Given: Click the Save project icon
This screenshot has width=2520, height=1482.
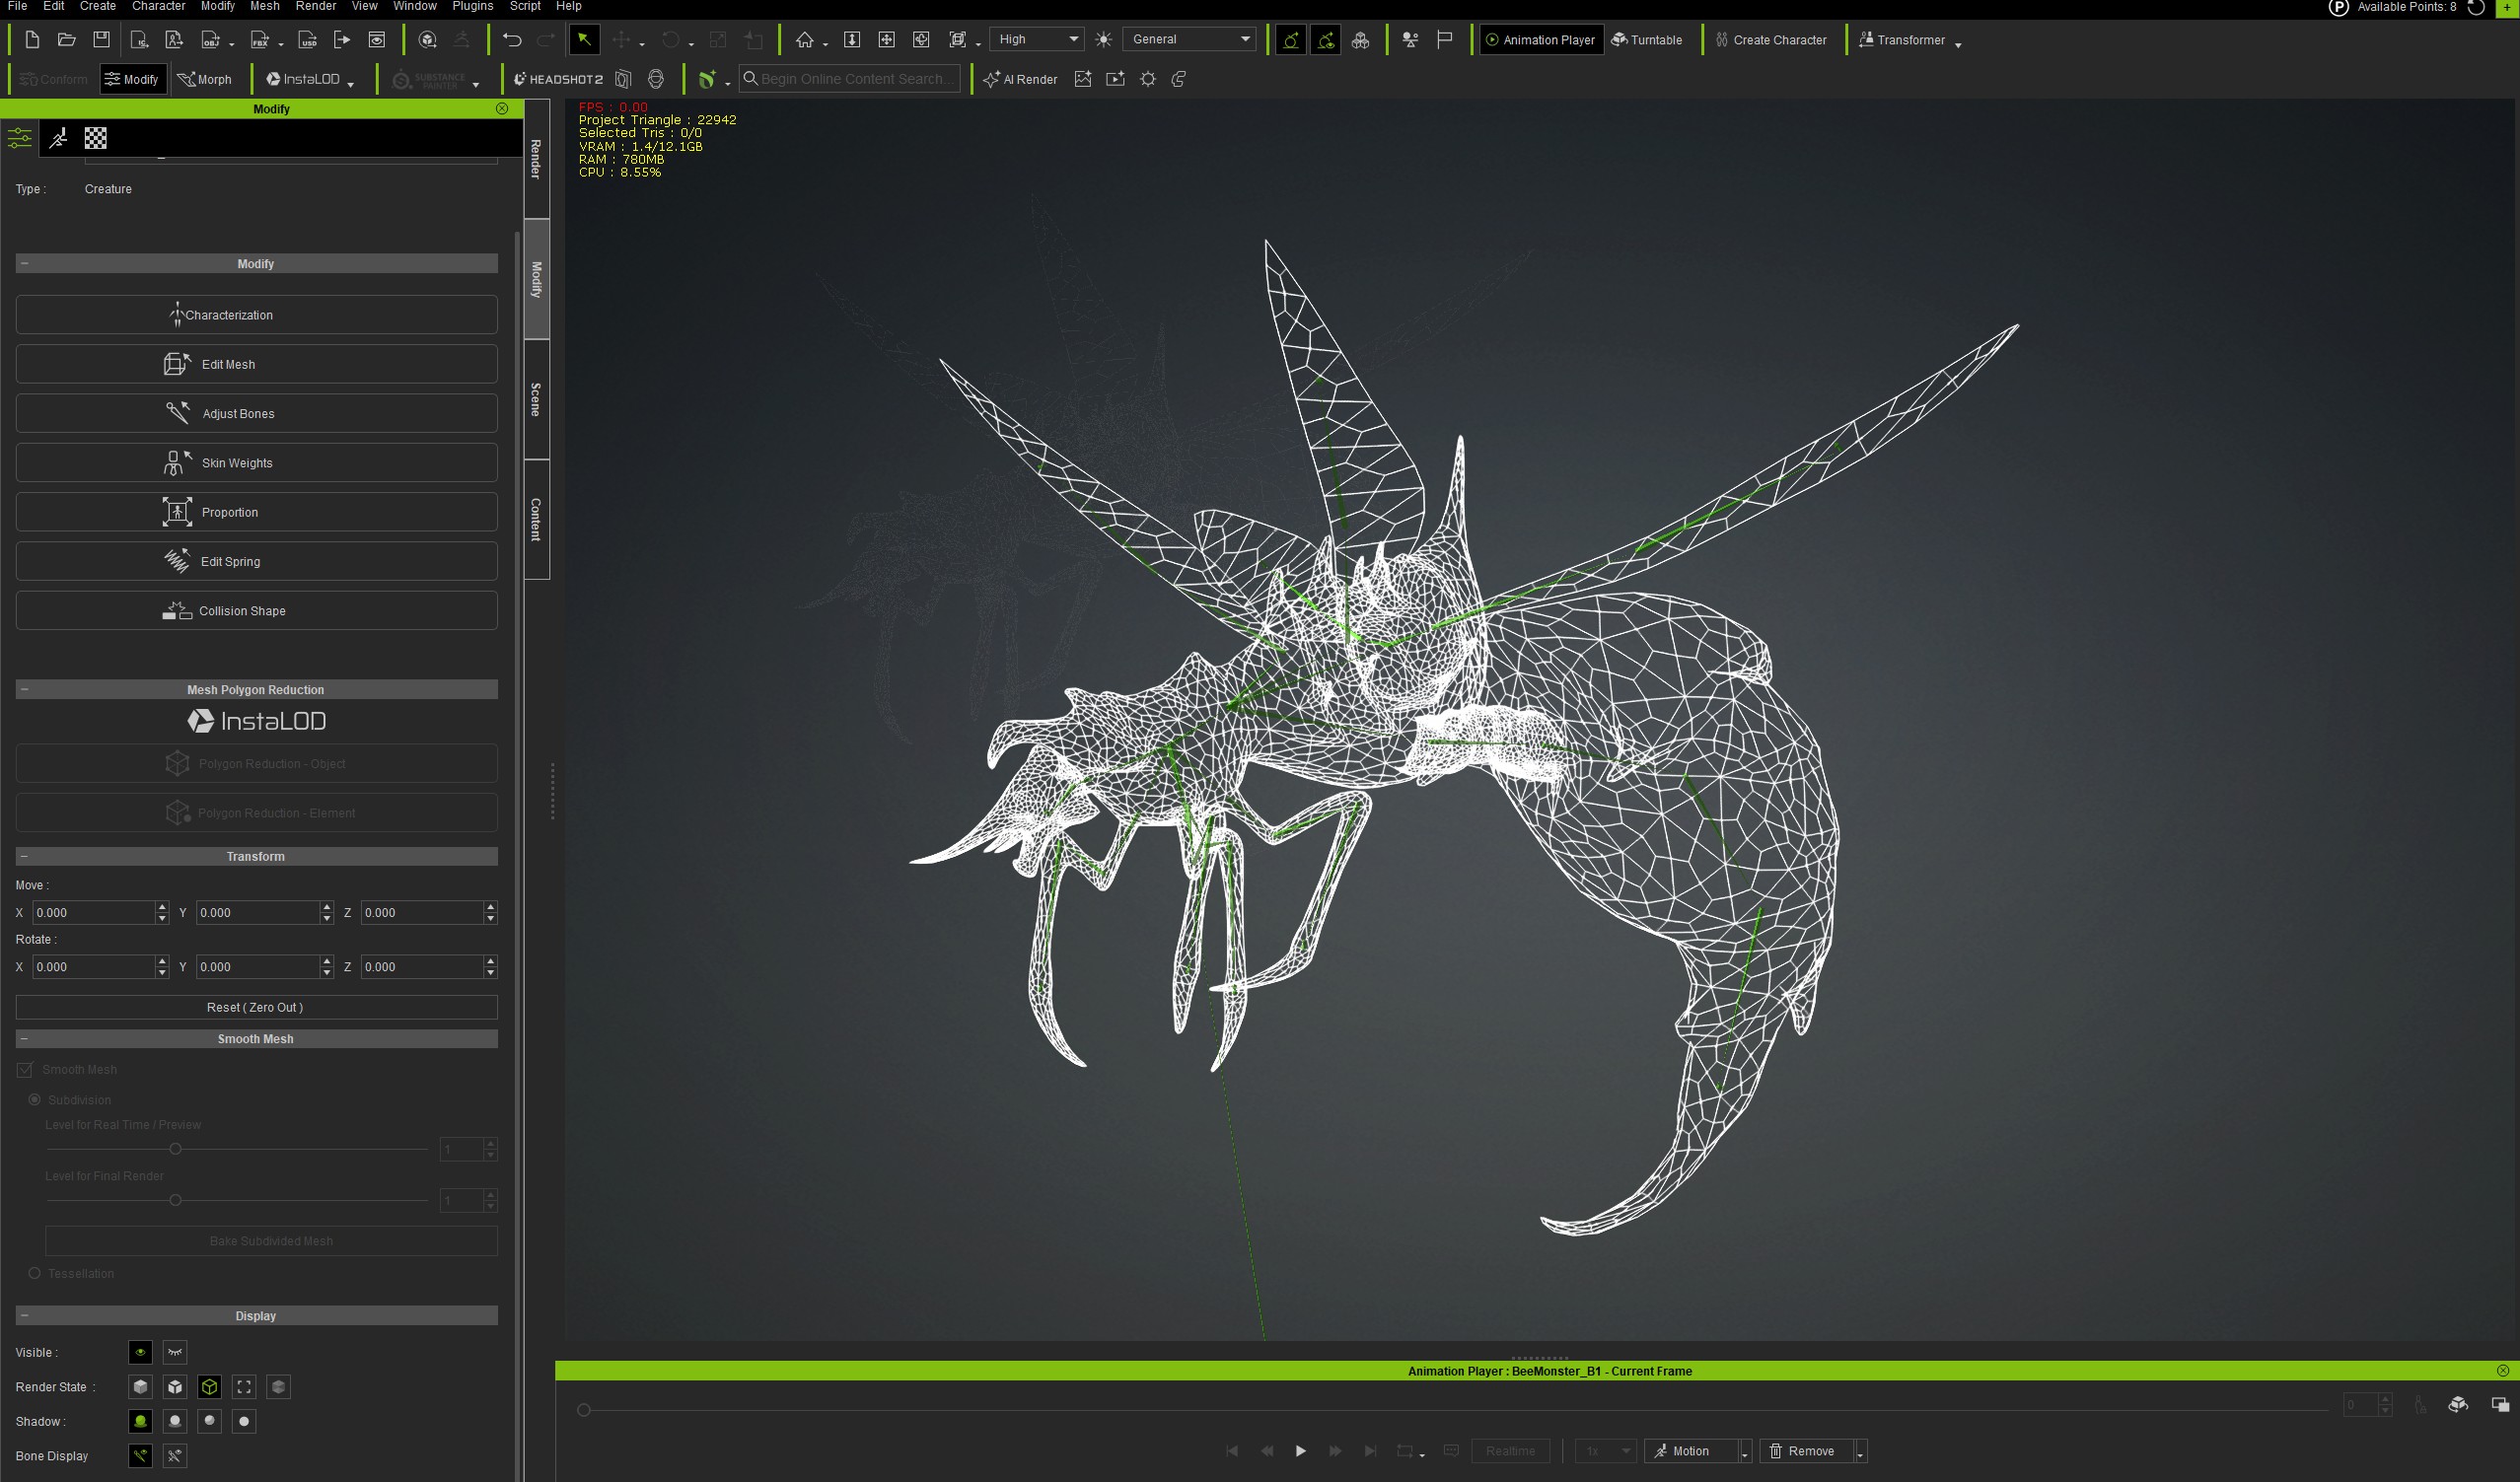Looking at the screenshot, I should 101,40.
